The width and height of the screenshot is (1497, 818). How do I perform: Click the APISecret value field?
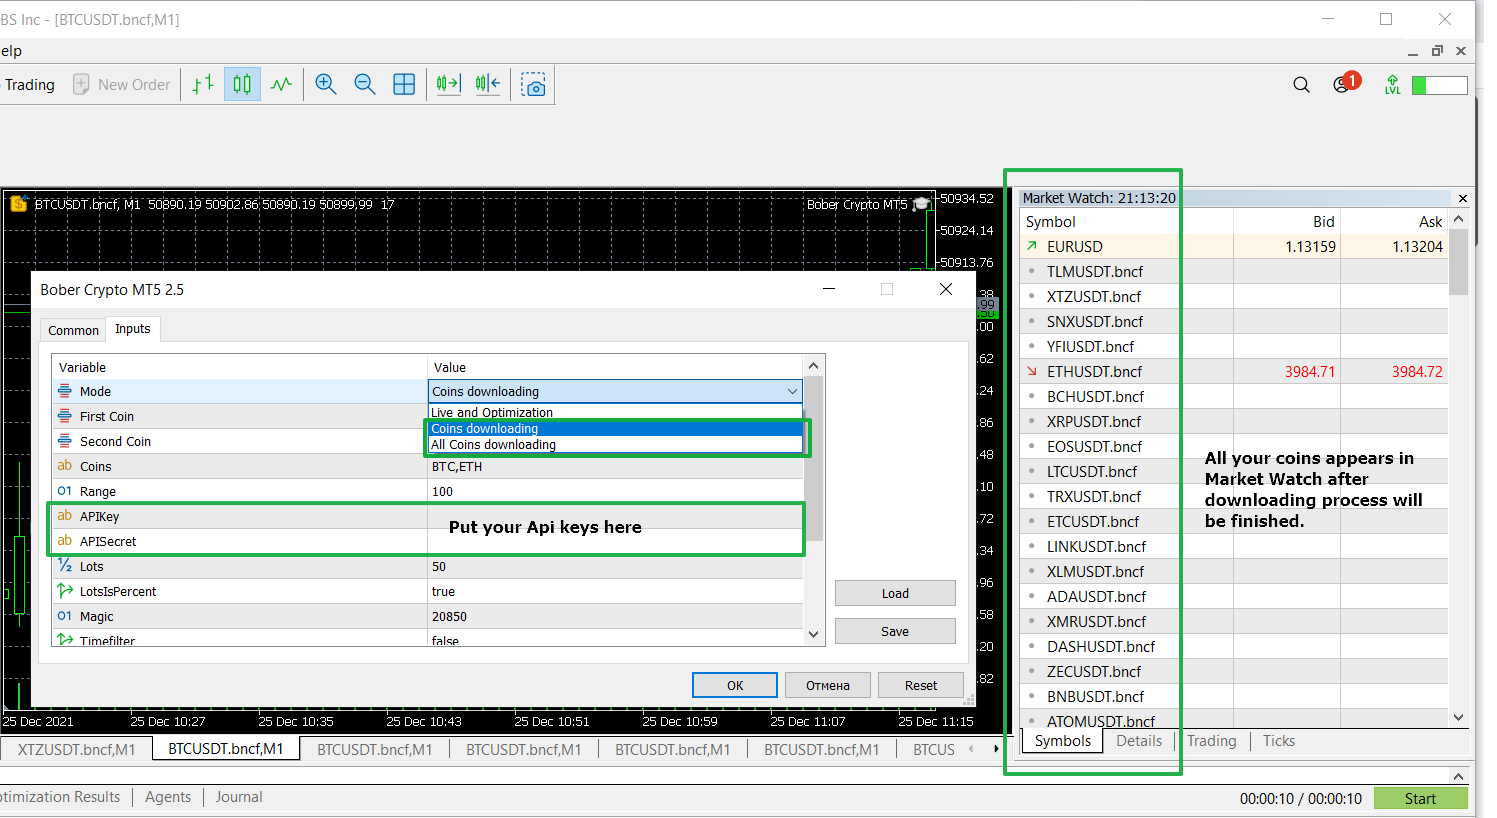[x=615, y=541]
